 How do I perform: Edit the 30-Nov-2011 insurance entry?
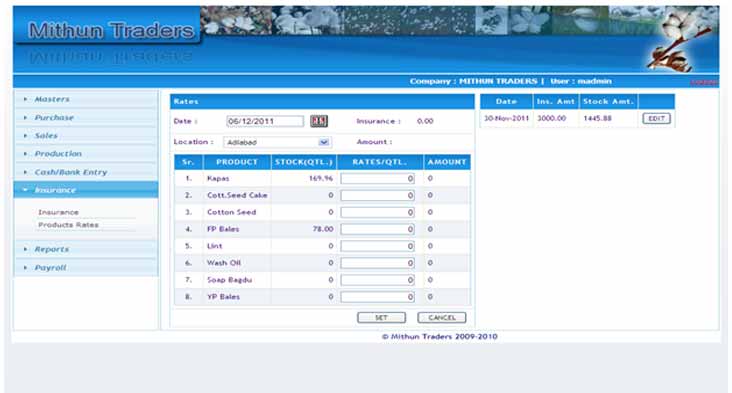click(656, 119)
